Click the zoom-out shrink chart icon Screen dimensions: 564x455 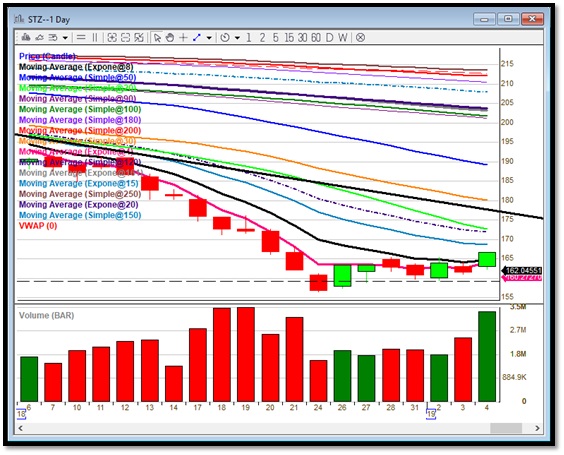[x=126, y=37]
